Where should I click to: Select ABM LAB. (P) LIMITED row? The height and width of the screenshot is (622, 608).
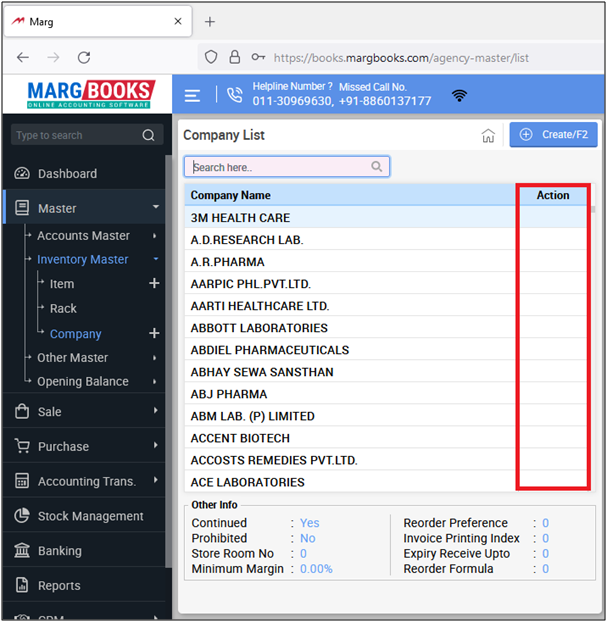click(x=386, y=416)
